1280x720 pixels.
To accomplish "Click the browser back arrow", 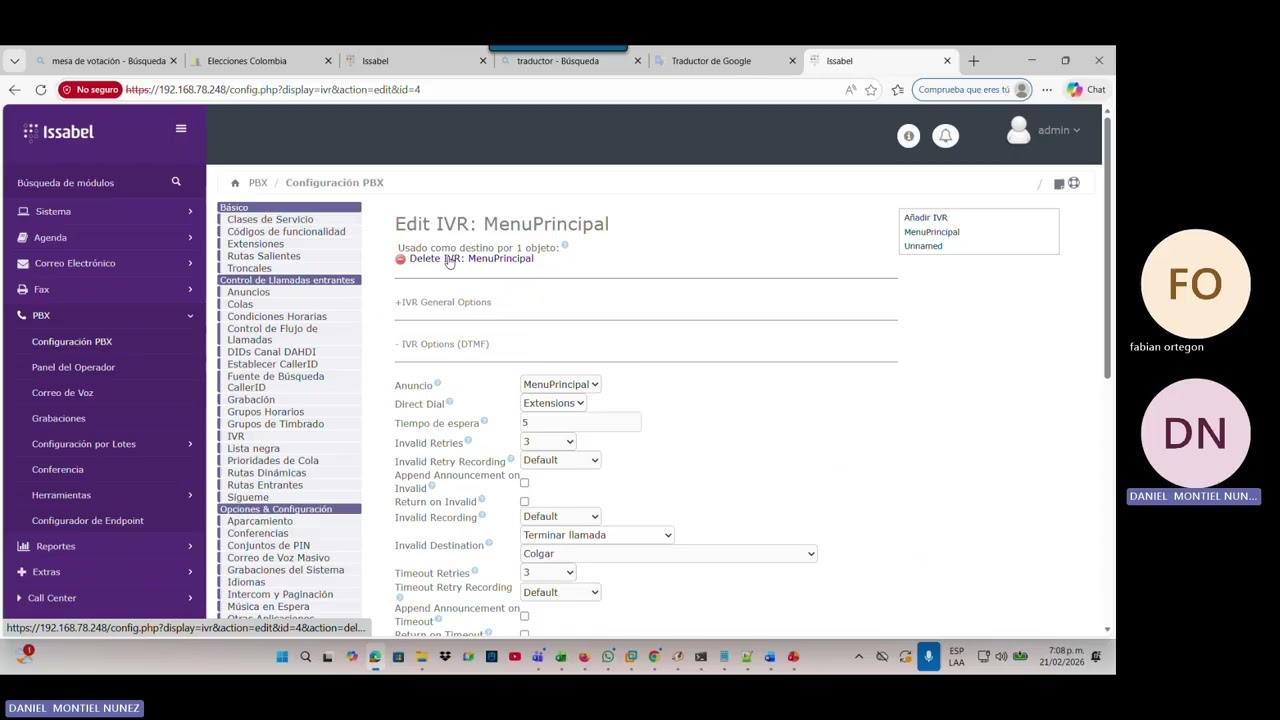I will 15,90.
